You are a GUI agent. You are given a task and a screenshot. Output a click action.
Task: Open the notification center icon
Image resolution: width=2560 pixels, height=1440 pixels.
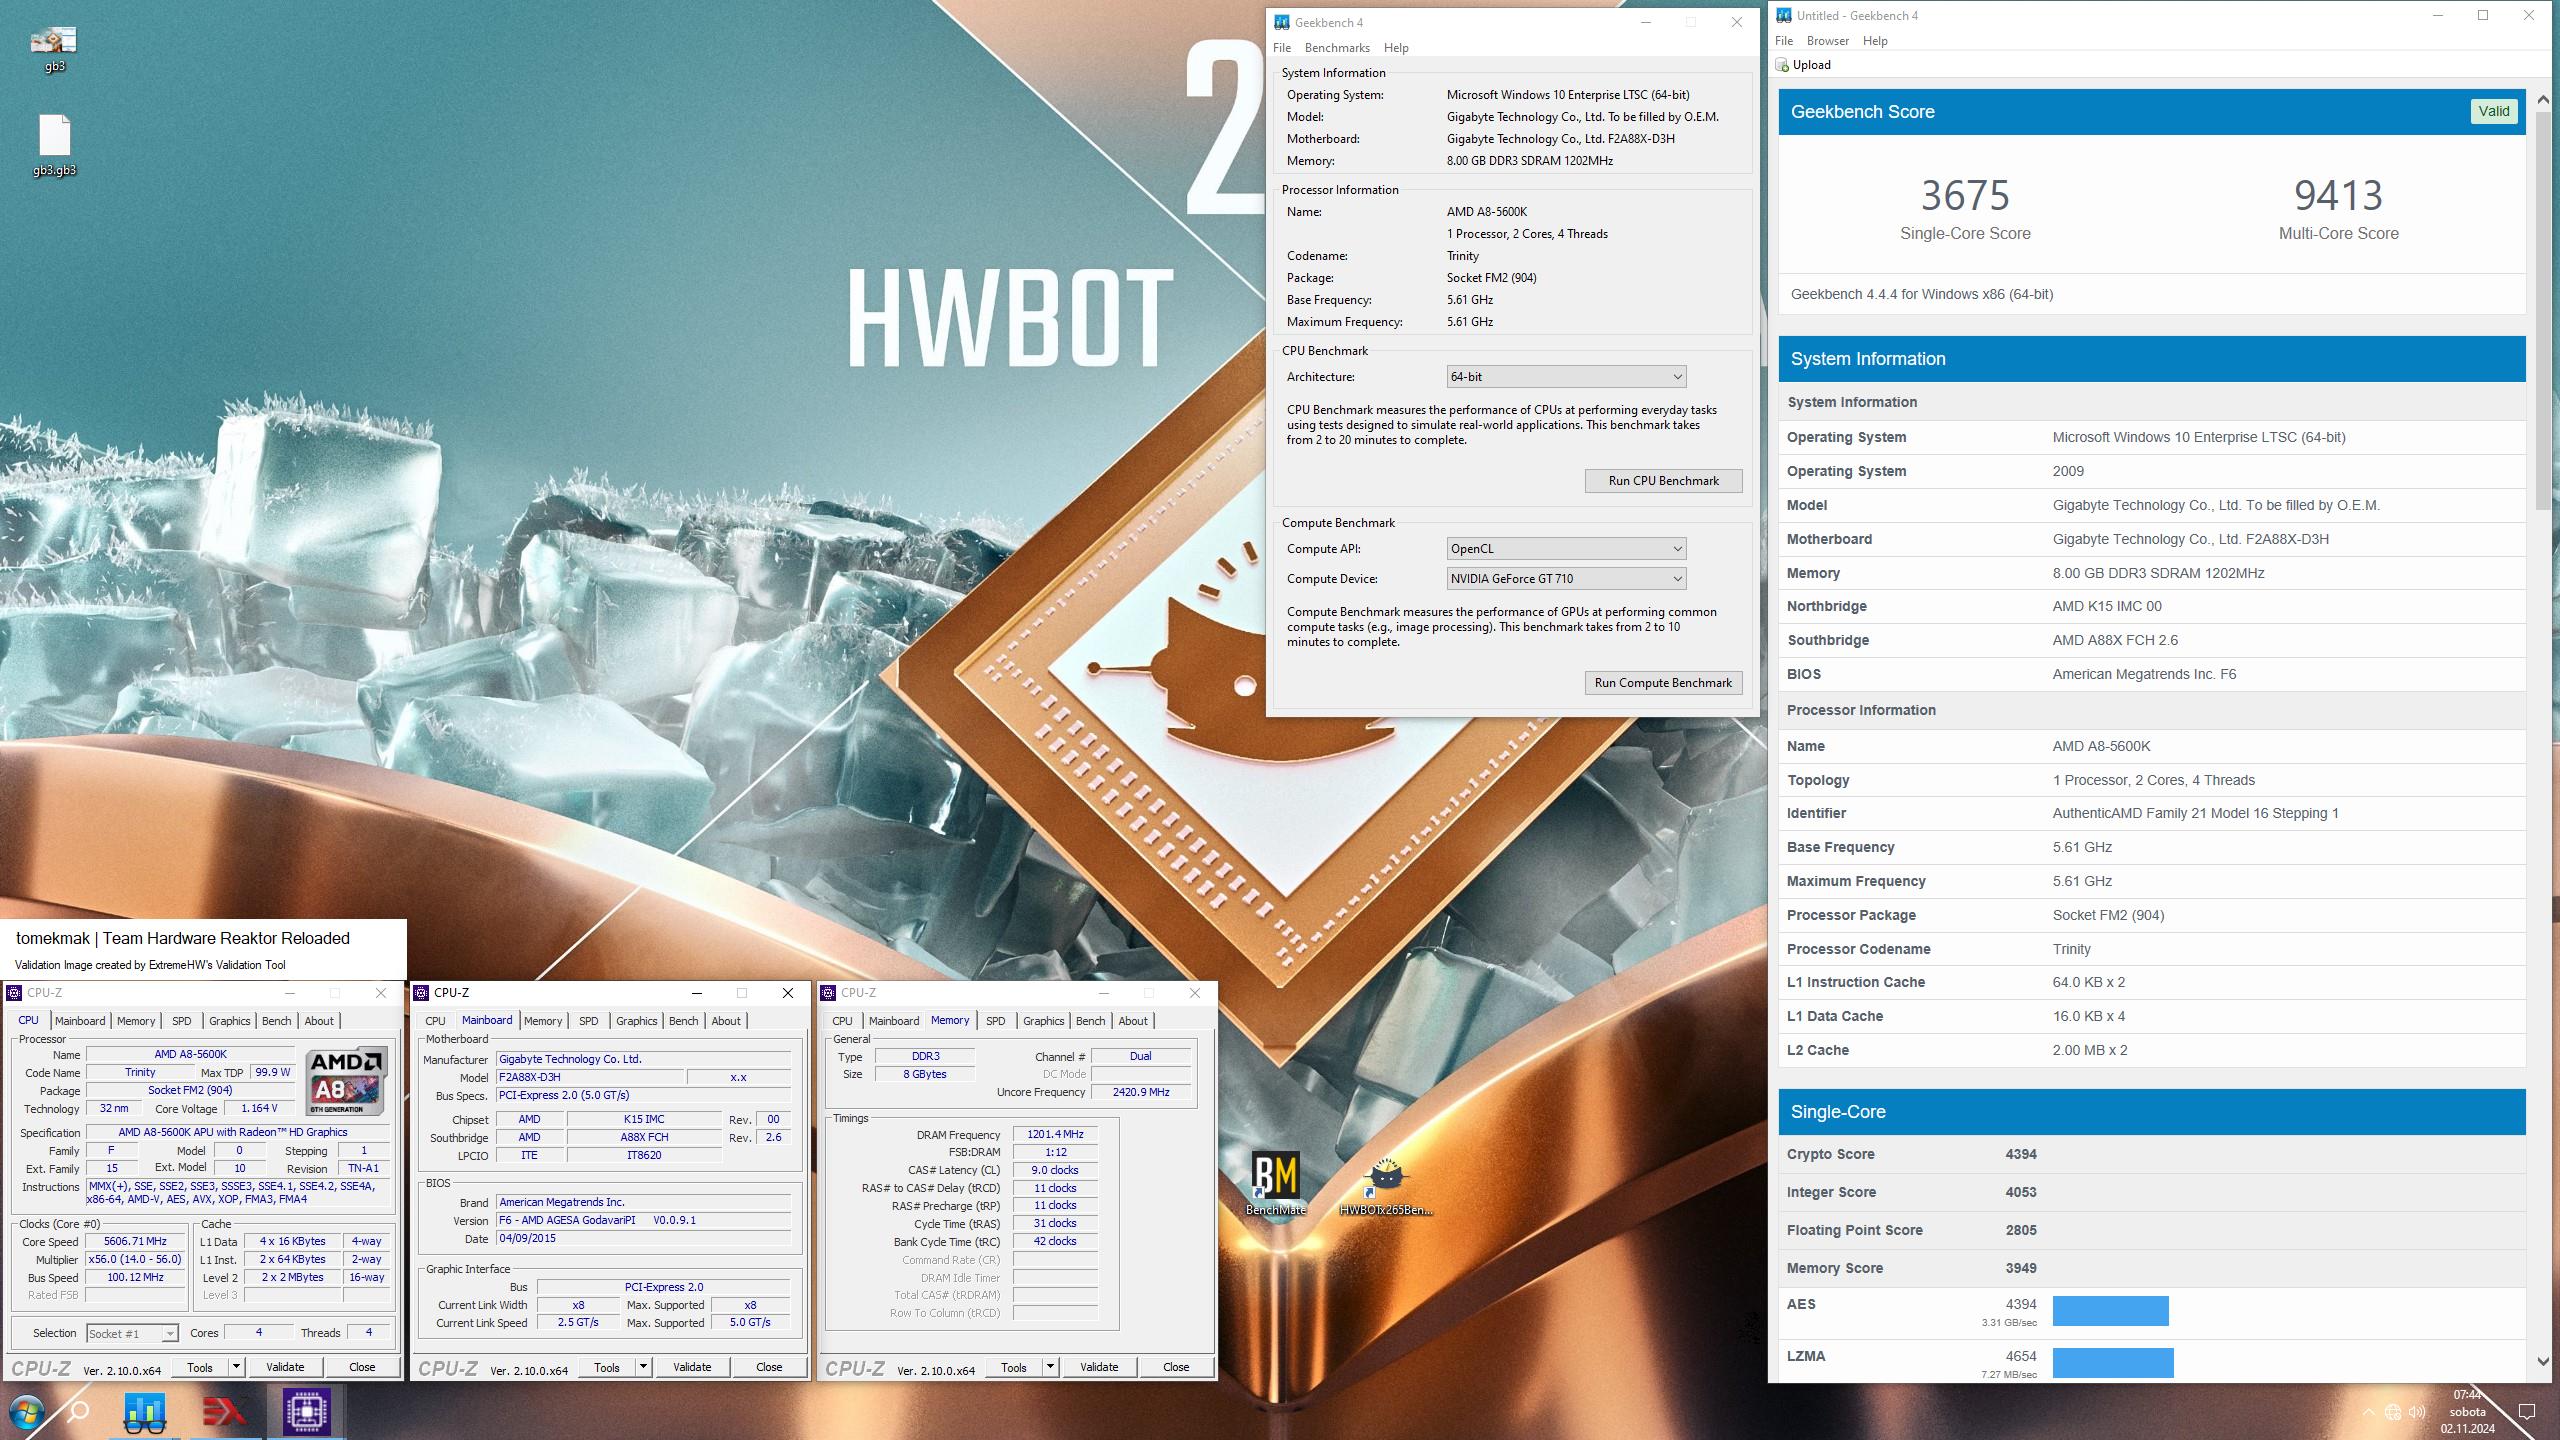2527,1412
